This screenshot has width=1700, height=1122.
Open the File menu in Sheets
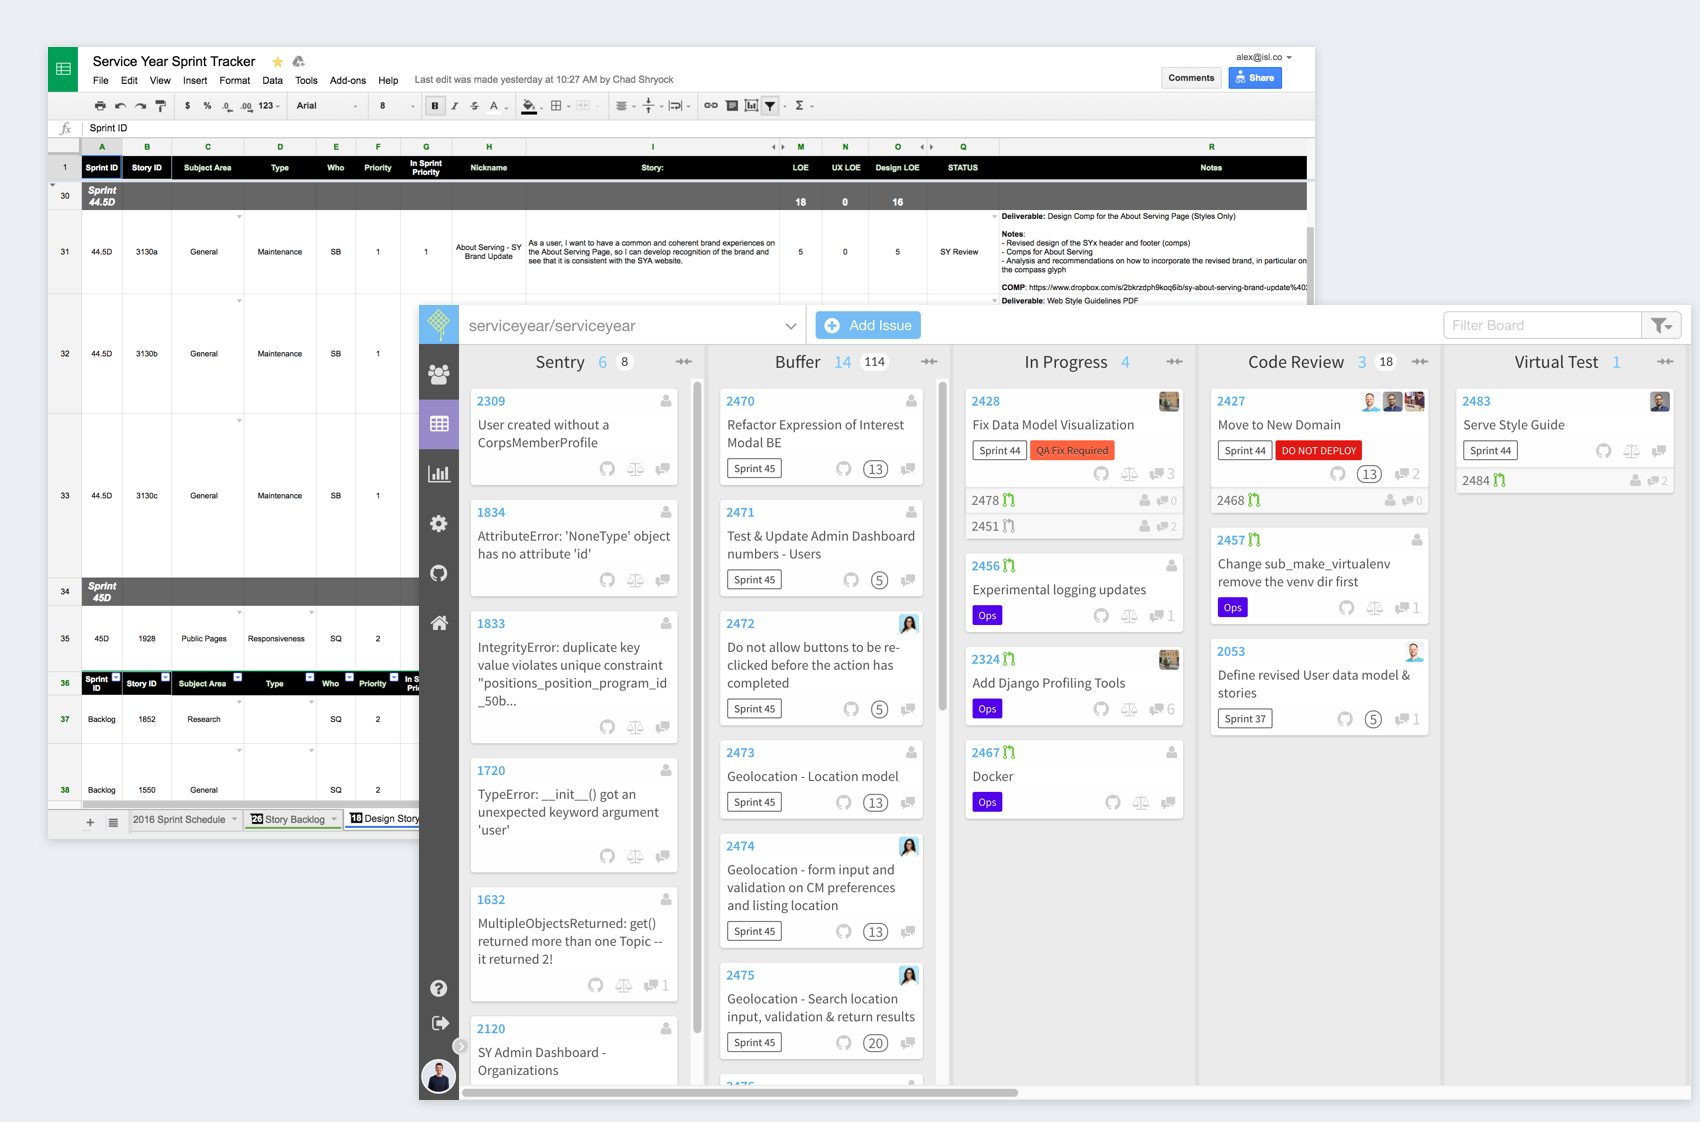click(101, 81)
